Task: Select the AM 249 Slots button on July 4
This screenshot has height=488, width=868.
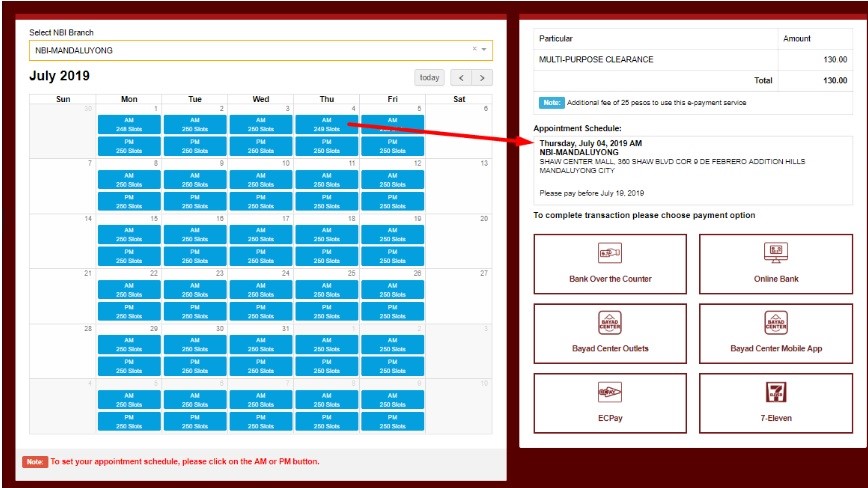Action: pyautogui.click(x=327, y=124)
